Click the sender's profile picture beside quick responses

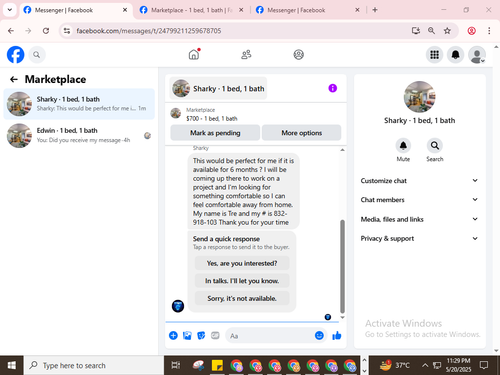178,306
